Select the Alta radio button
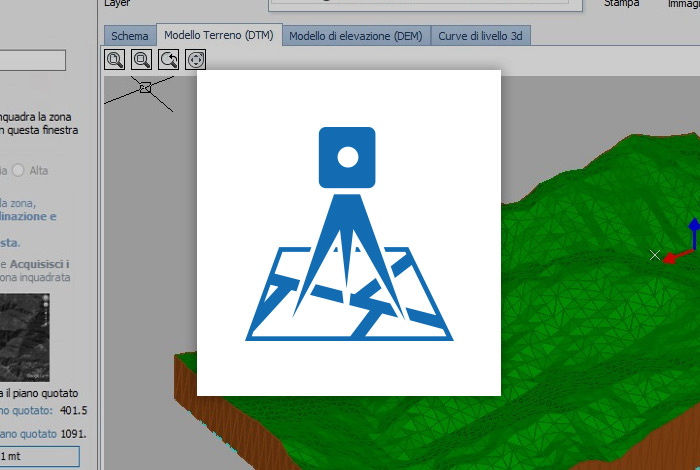The image size is (700, 470). (x=19, y=171)
